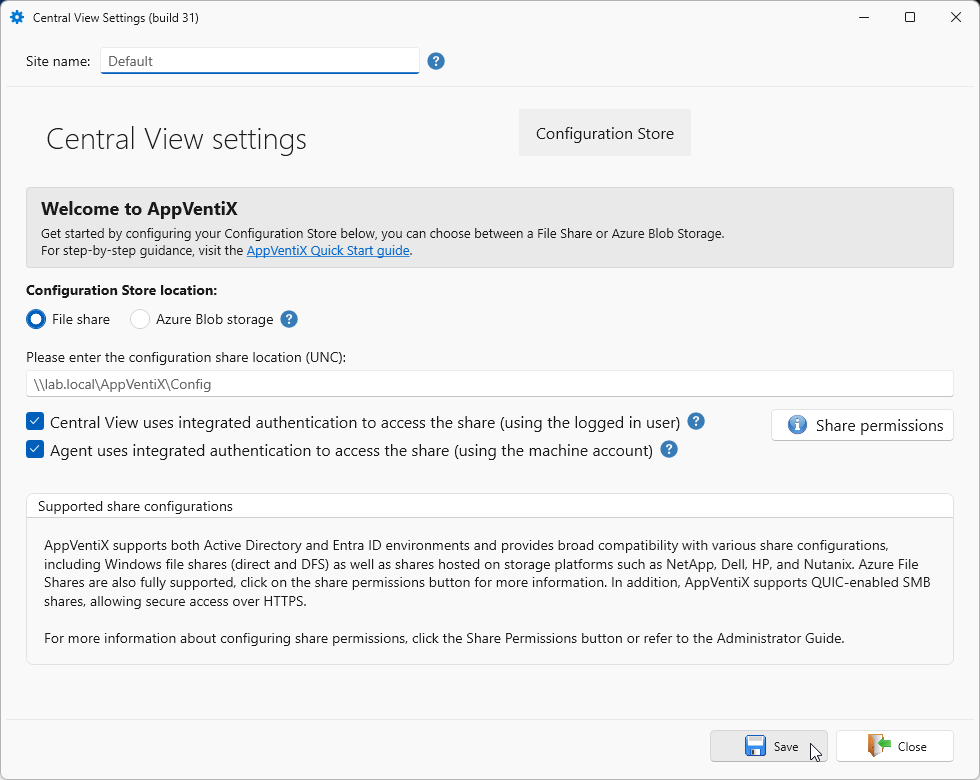Click the 'Welcome to AppVentiX' heading

139,209
